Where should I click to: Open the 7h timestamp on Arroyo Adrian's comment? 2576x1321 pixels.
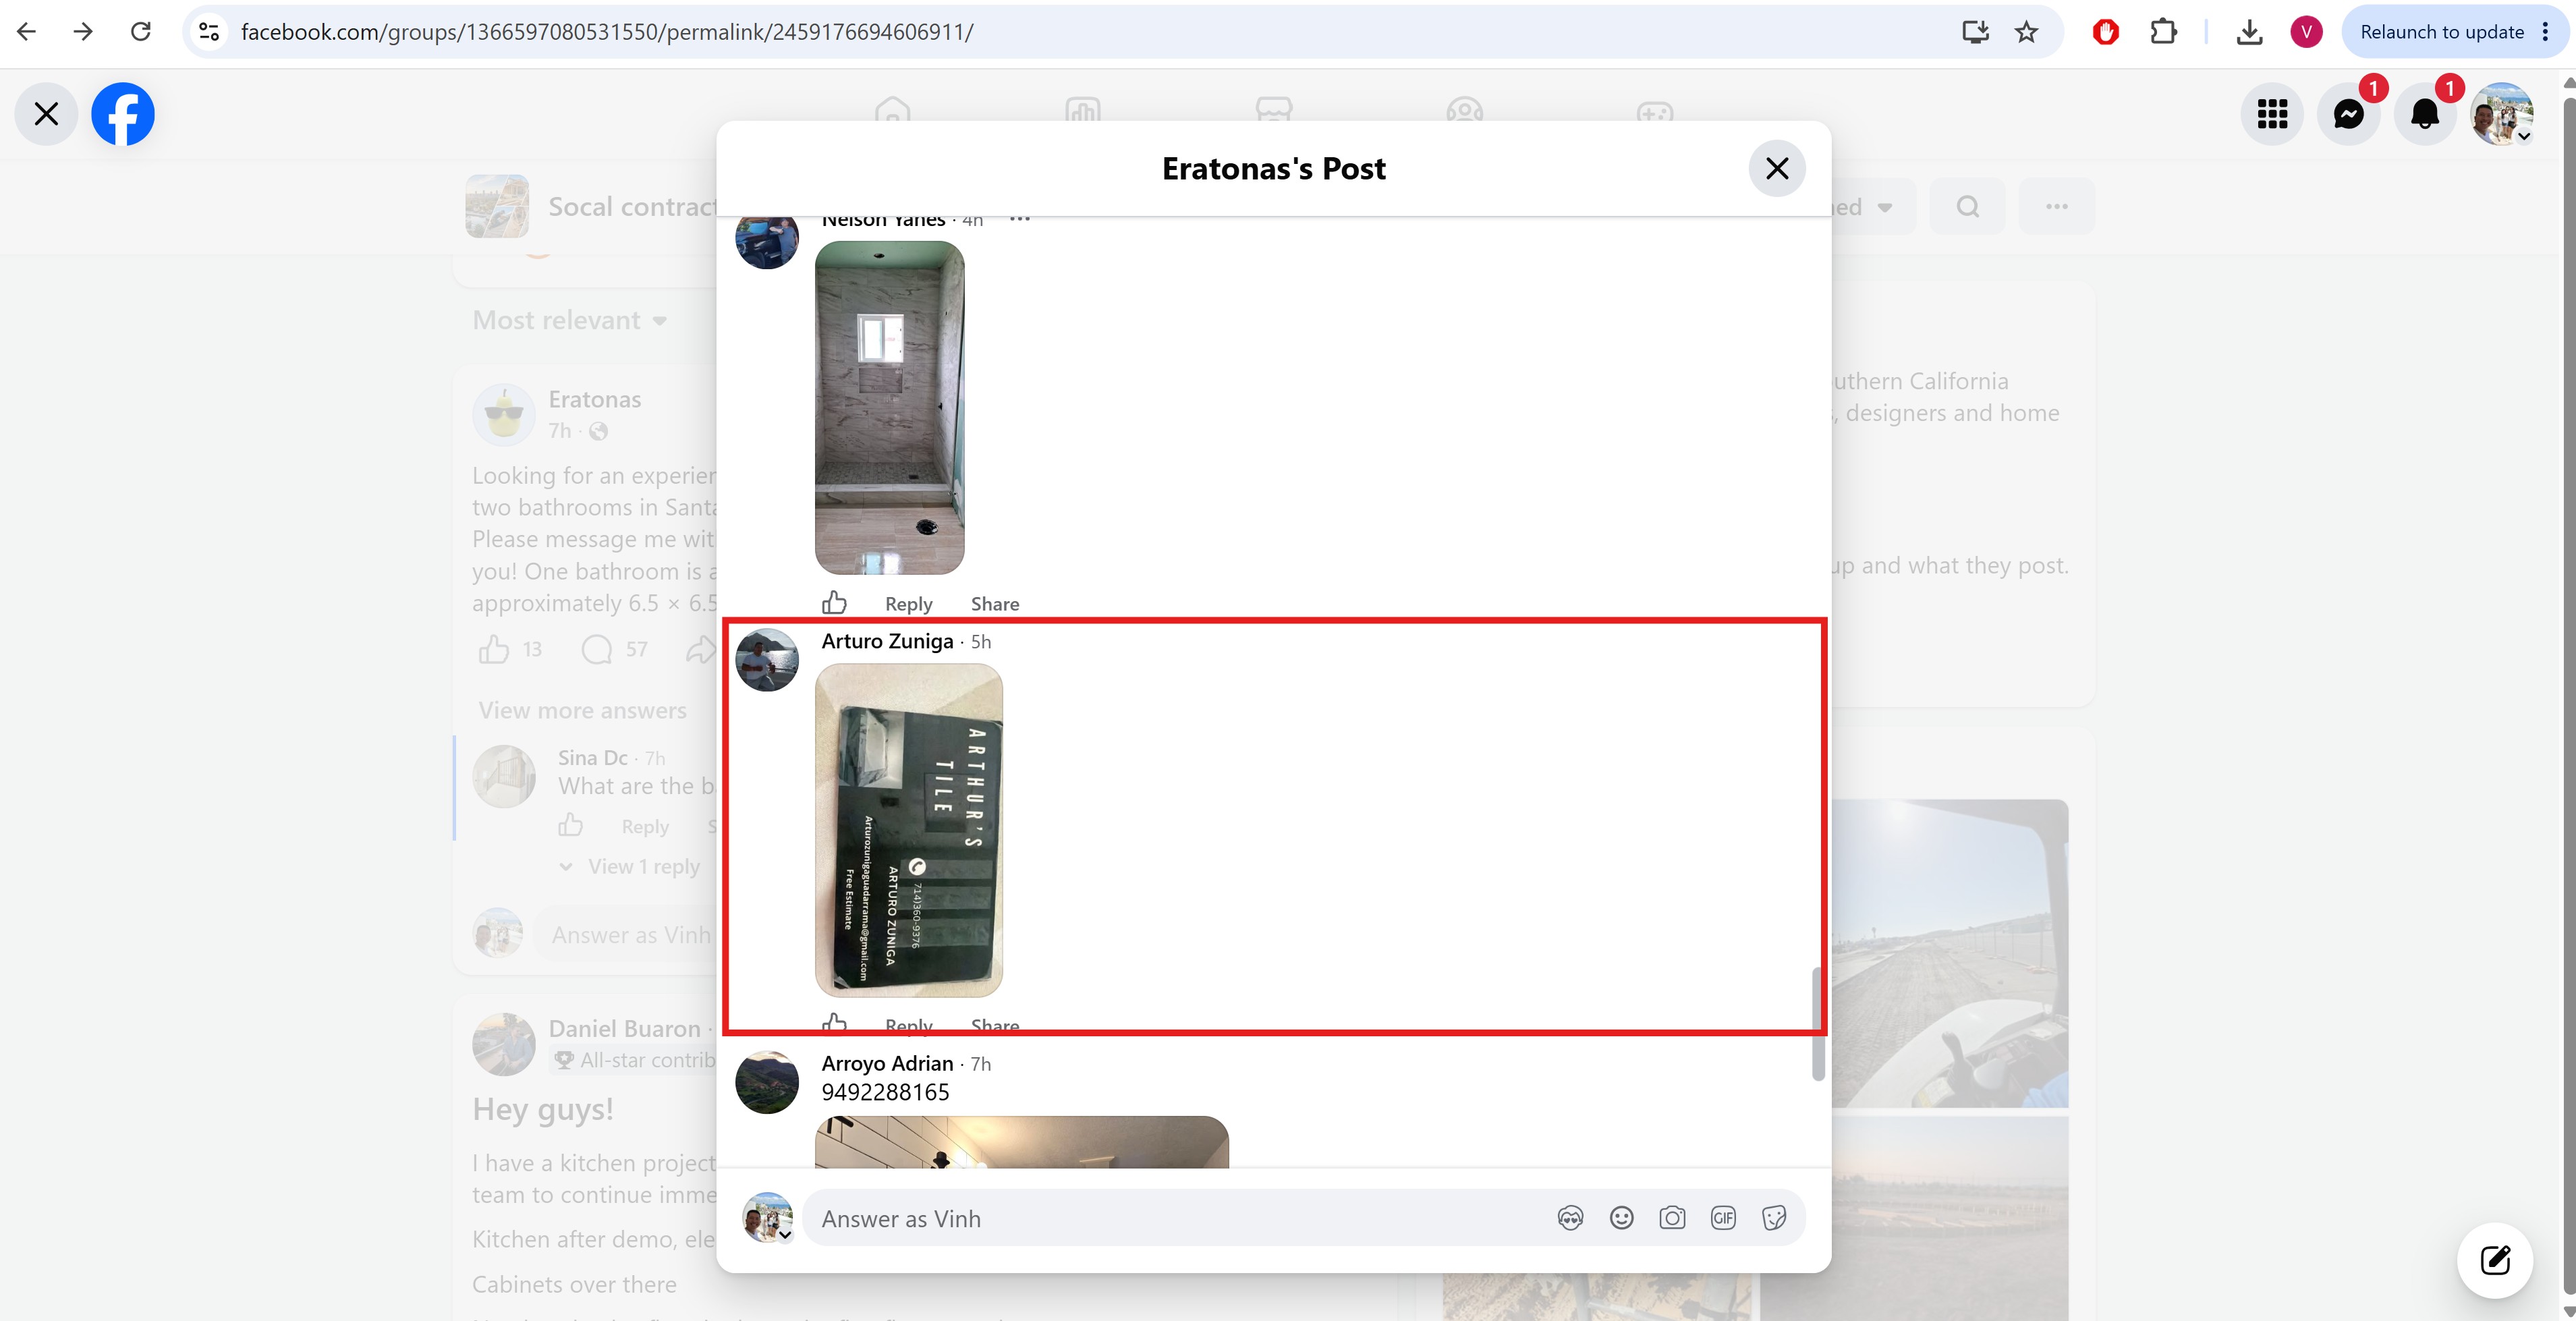981,1064
